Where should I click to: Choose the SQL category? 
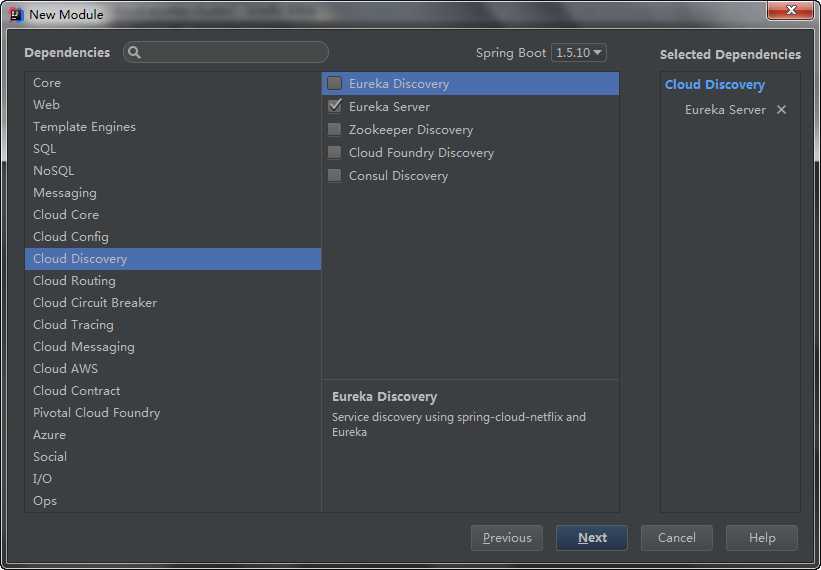coord(173,149)
